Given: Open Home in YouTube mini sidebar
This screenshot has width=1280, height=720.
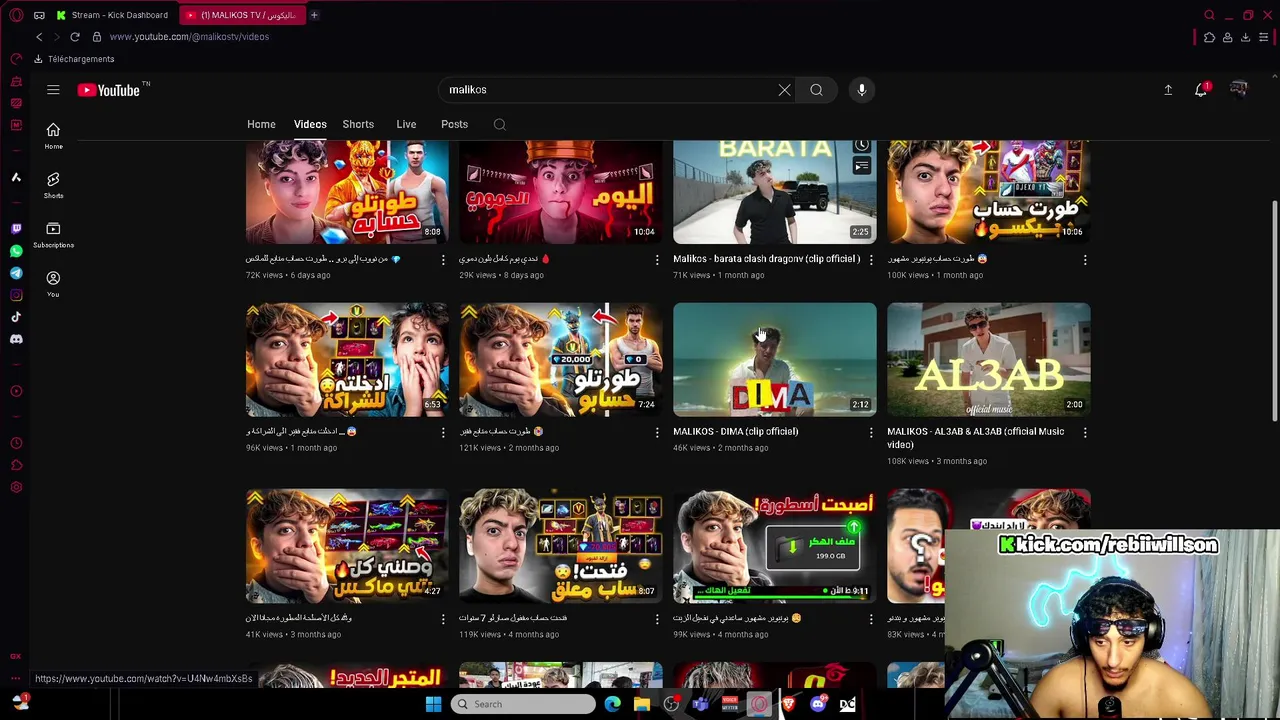Looking at the screenshot, I should click(x=53, y=136).
